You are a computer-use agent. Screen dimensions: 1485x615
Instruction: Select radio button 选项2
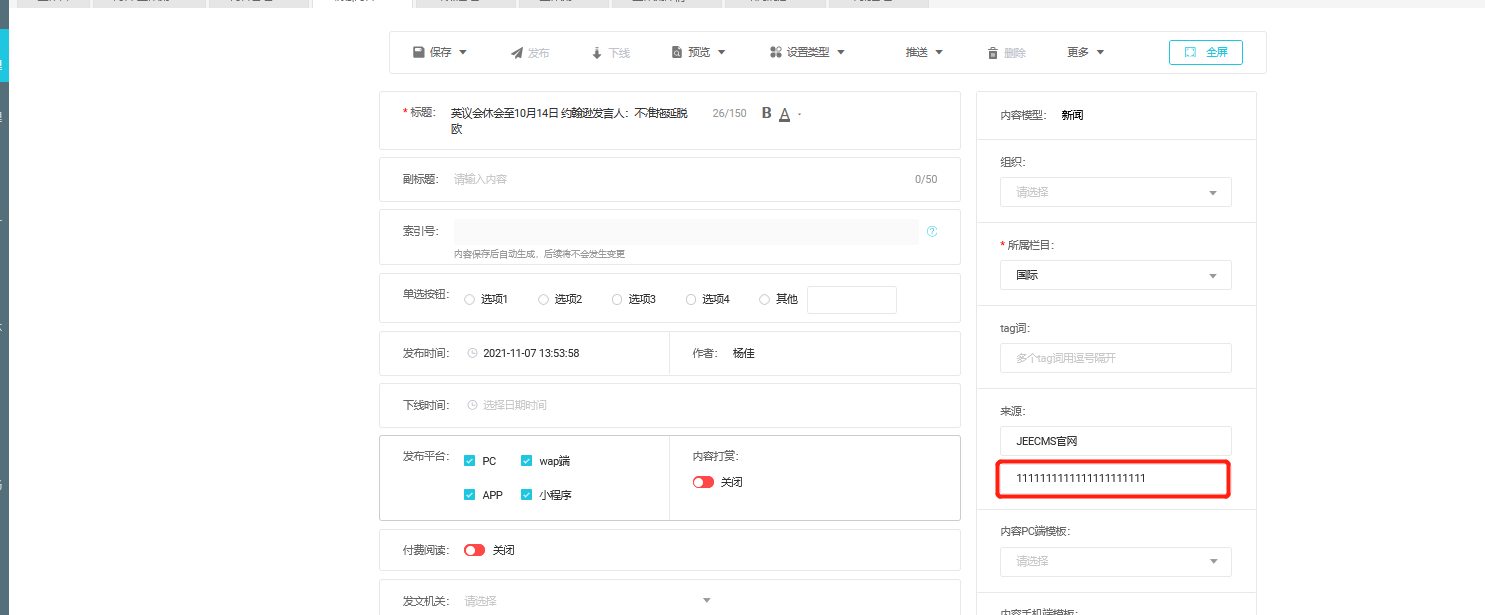[543, 299]
